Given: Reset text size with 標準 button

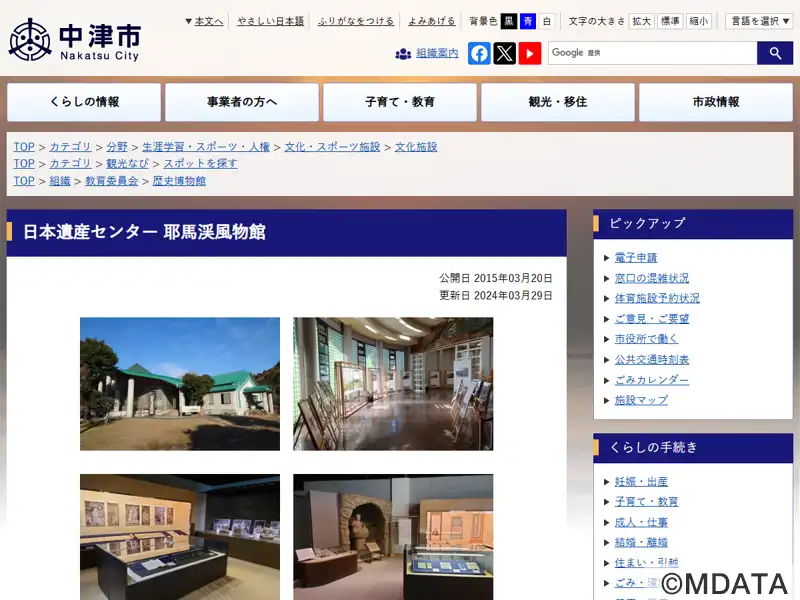Looking at the screenshot, I should tap(670, 21).
